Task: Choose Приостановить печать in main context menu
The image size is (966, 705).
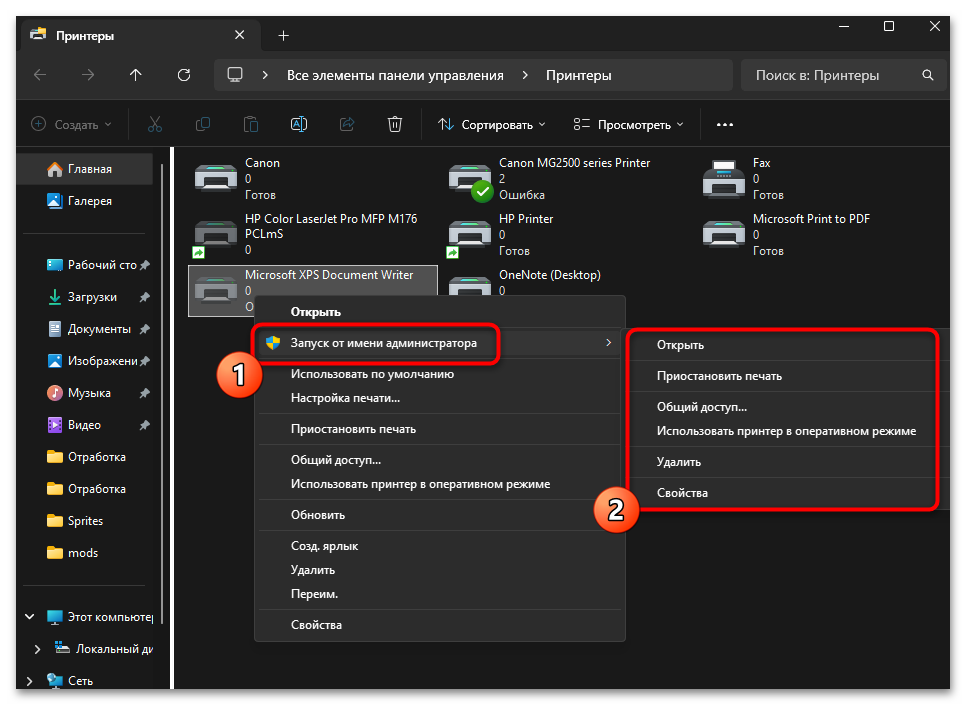Action: coord(440,429)
